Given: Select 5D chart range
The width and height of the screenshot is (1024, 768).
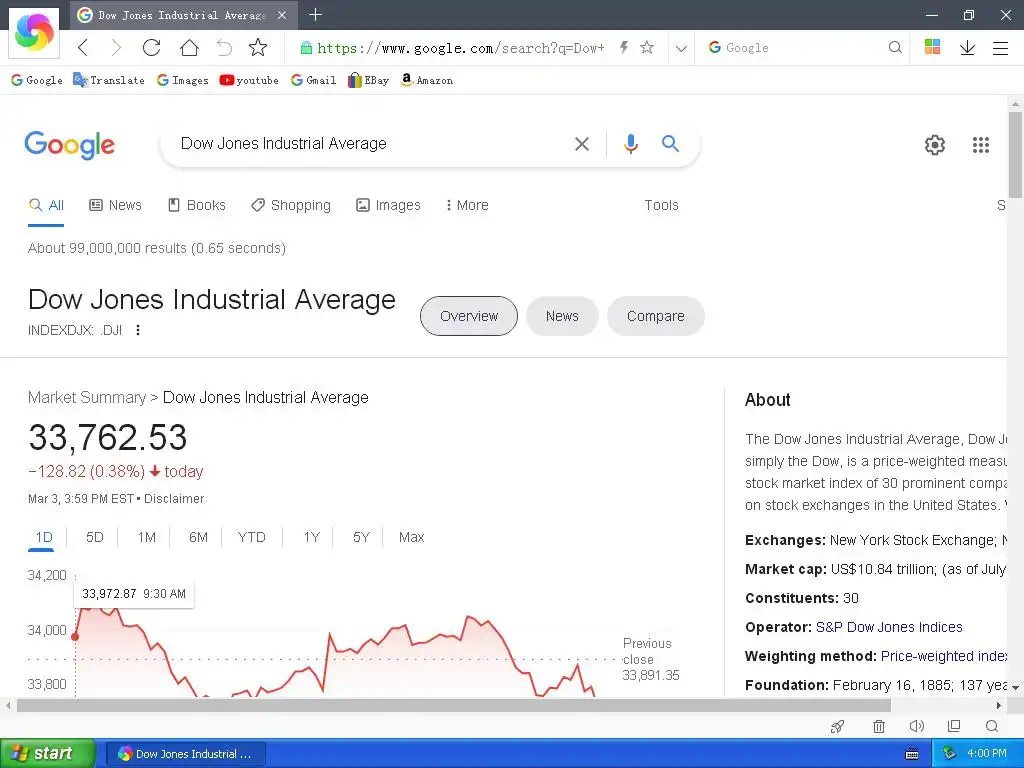Looking at the screenshot, I should (95, 537).
